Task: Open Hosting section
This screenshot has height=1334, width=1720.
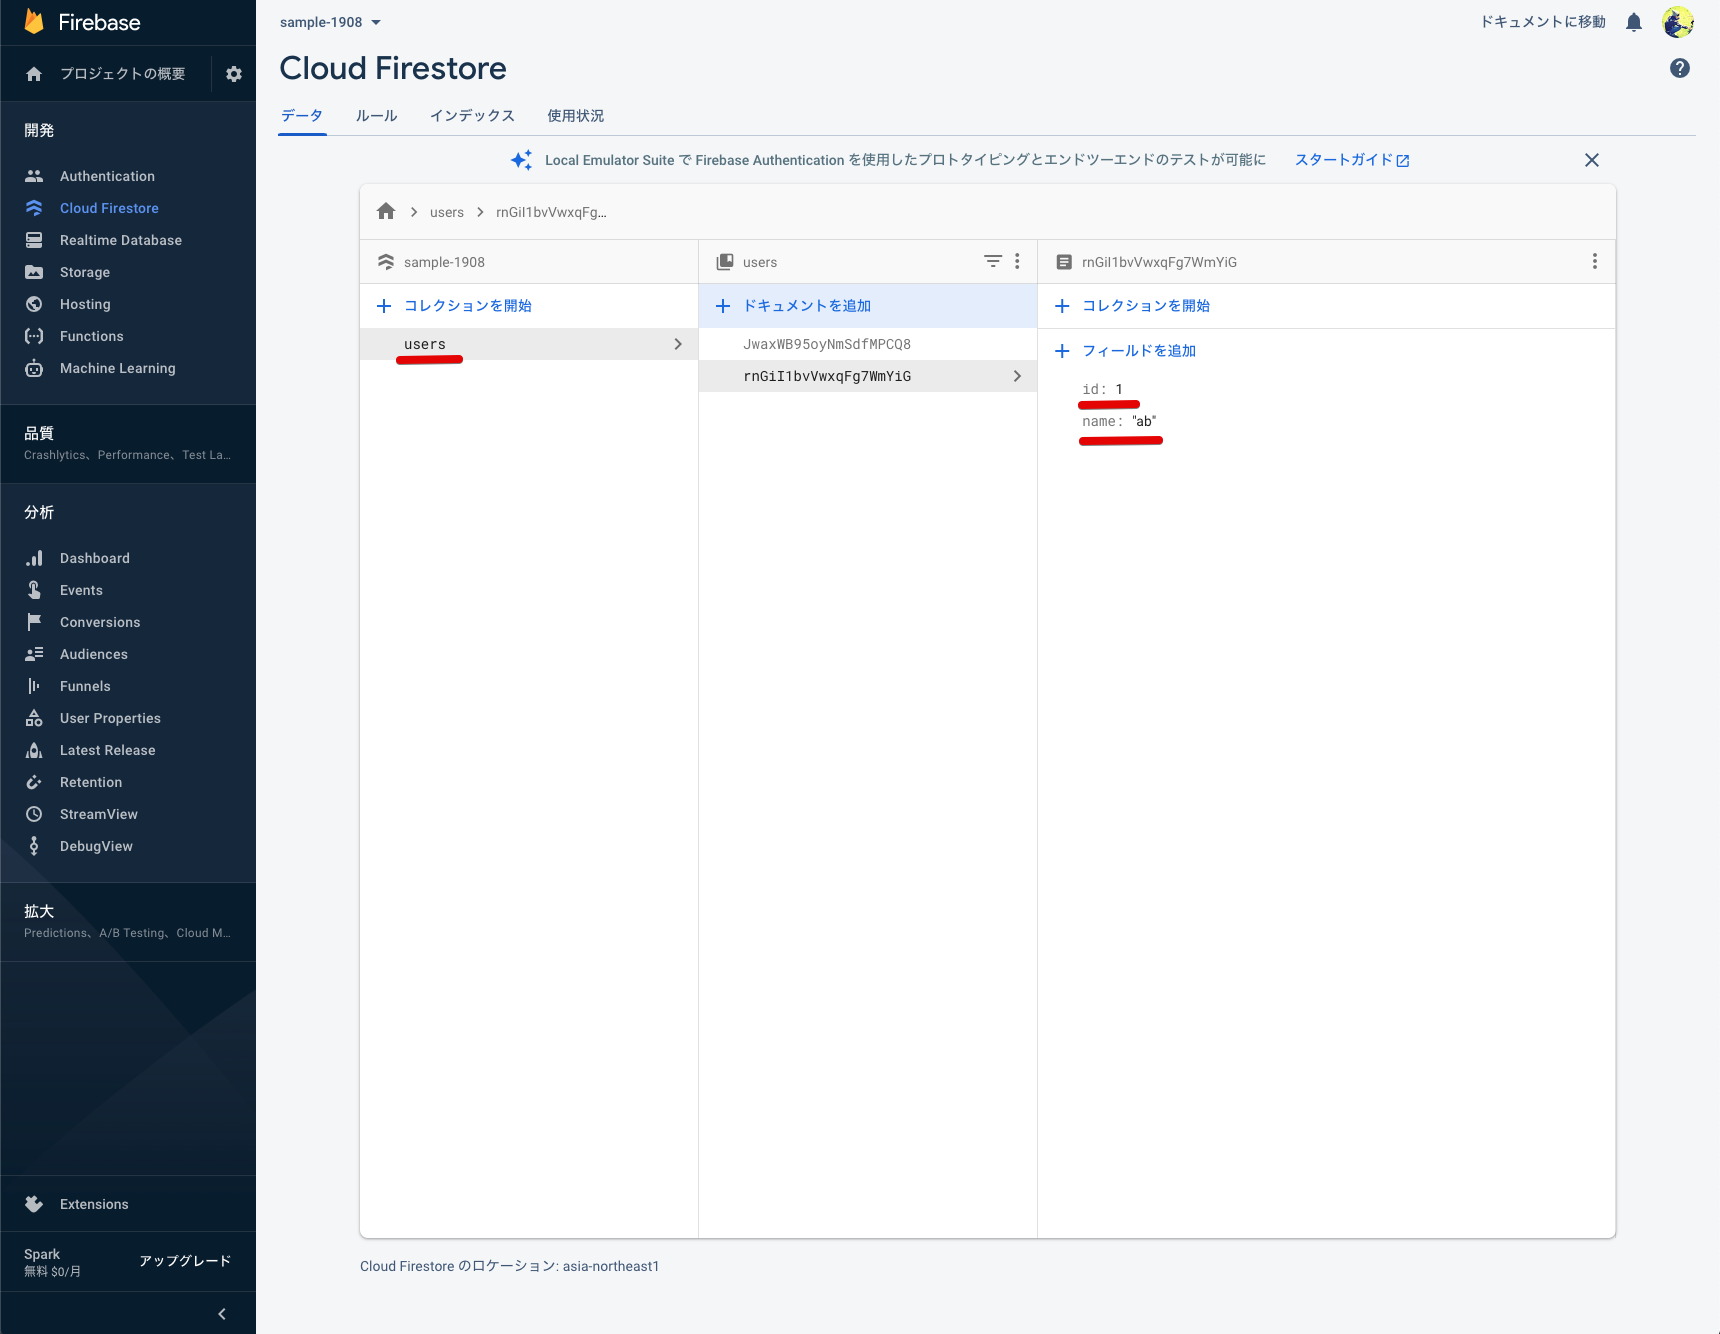Action: (x=85, y=304)
